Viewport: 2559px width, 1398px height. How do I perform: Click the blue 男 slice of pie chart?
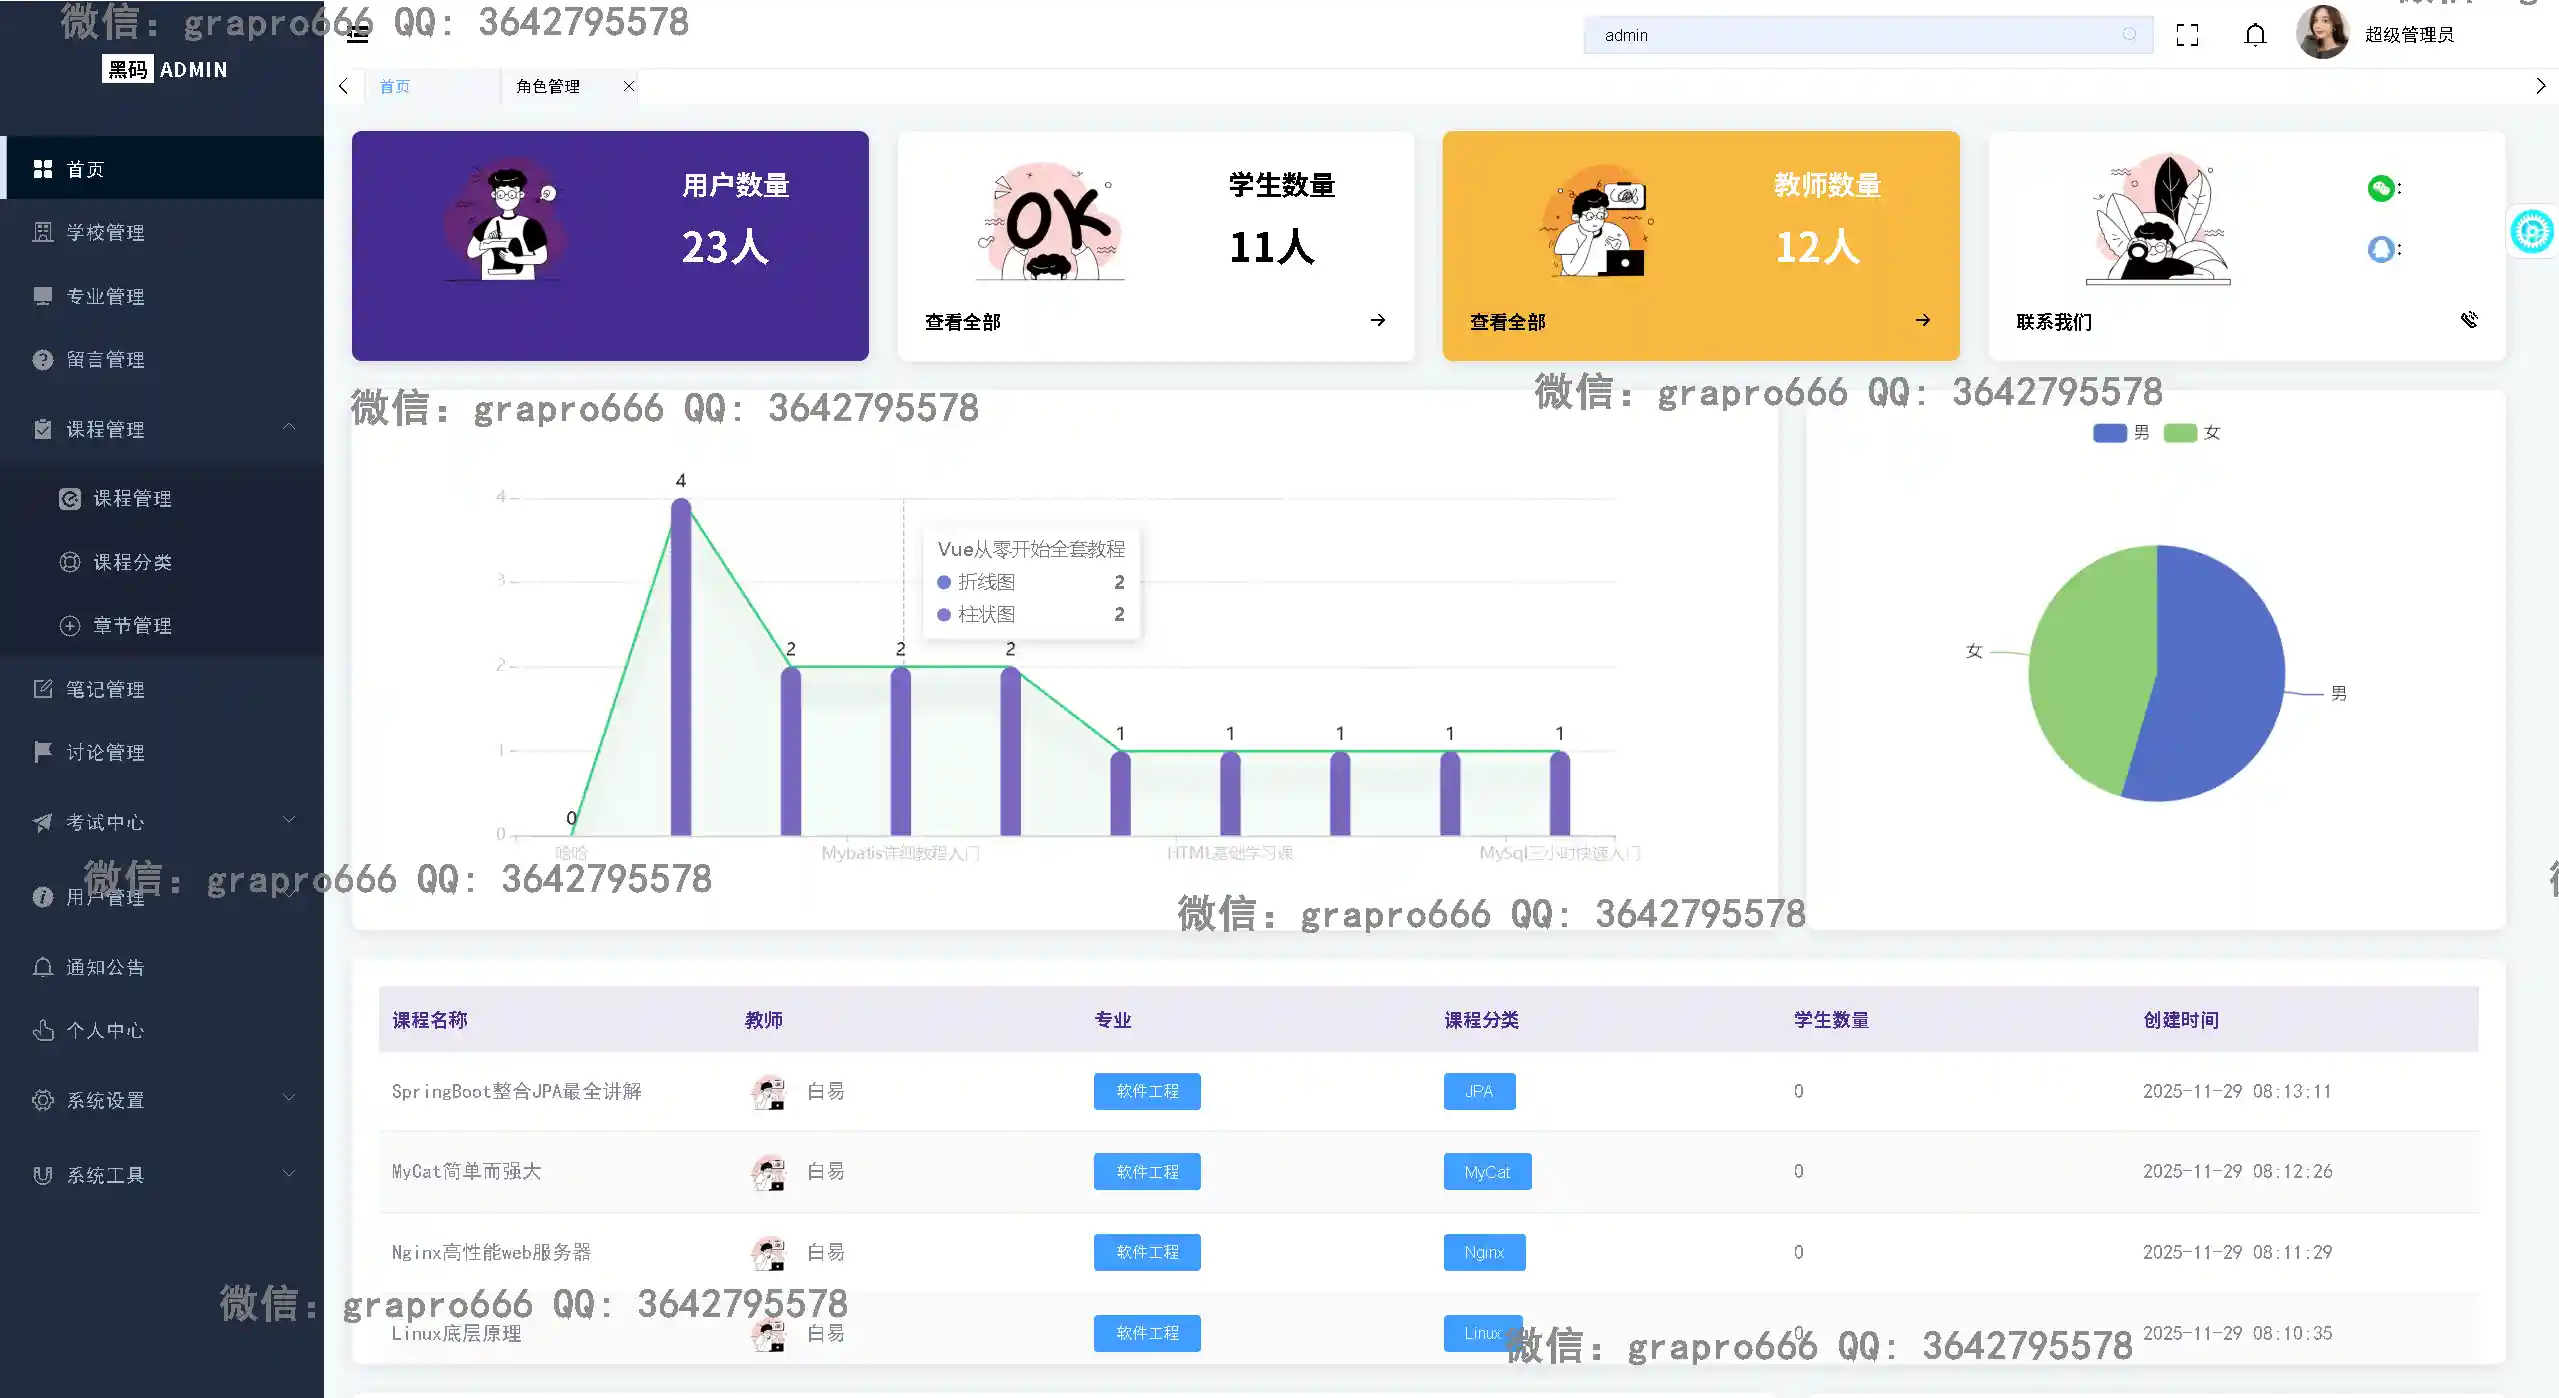point(2220,670)
